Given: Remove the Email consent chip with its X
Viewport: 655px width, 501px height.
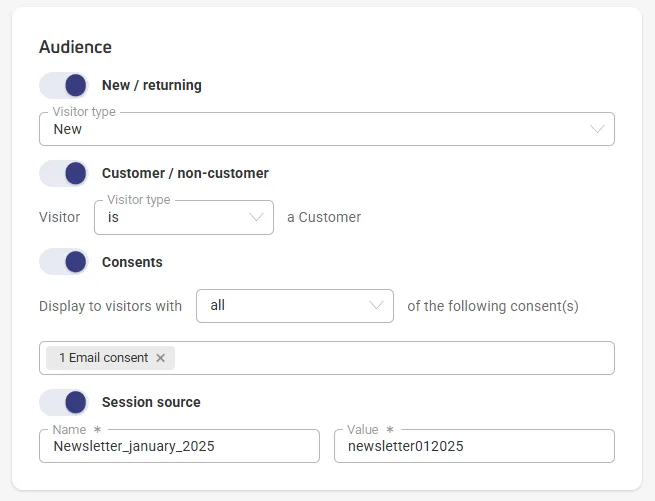Looking at the screenshot, I should click(x=160, y=358).
